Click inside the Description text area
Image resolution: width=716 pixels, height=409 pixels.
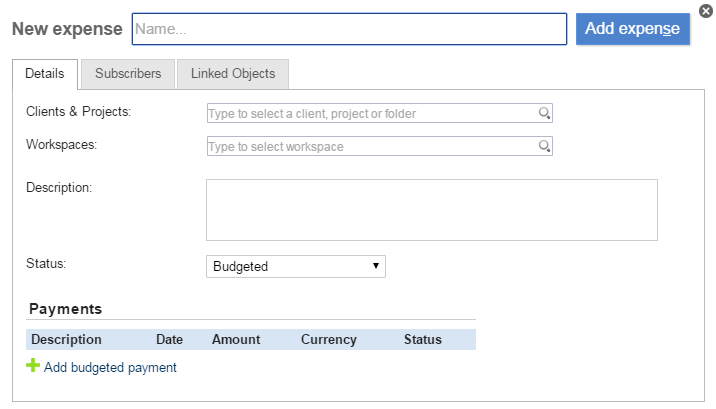431,210
